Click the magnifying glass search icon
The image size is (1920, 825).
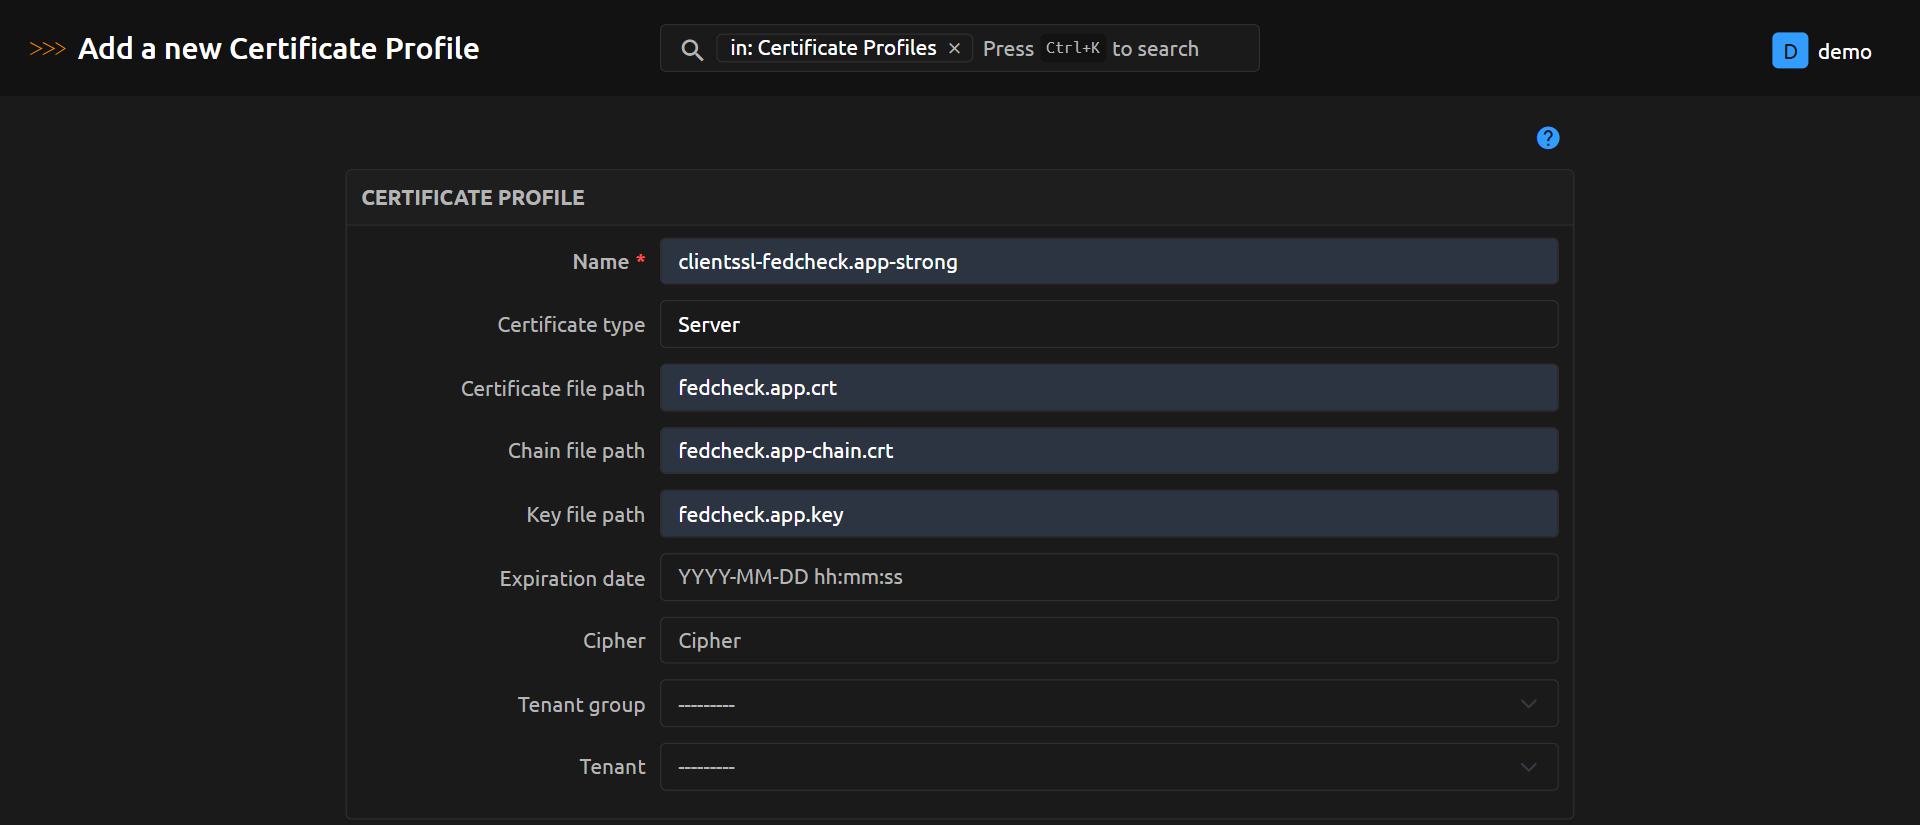coord(691,49)
